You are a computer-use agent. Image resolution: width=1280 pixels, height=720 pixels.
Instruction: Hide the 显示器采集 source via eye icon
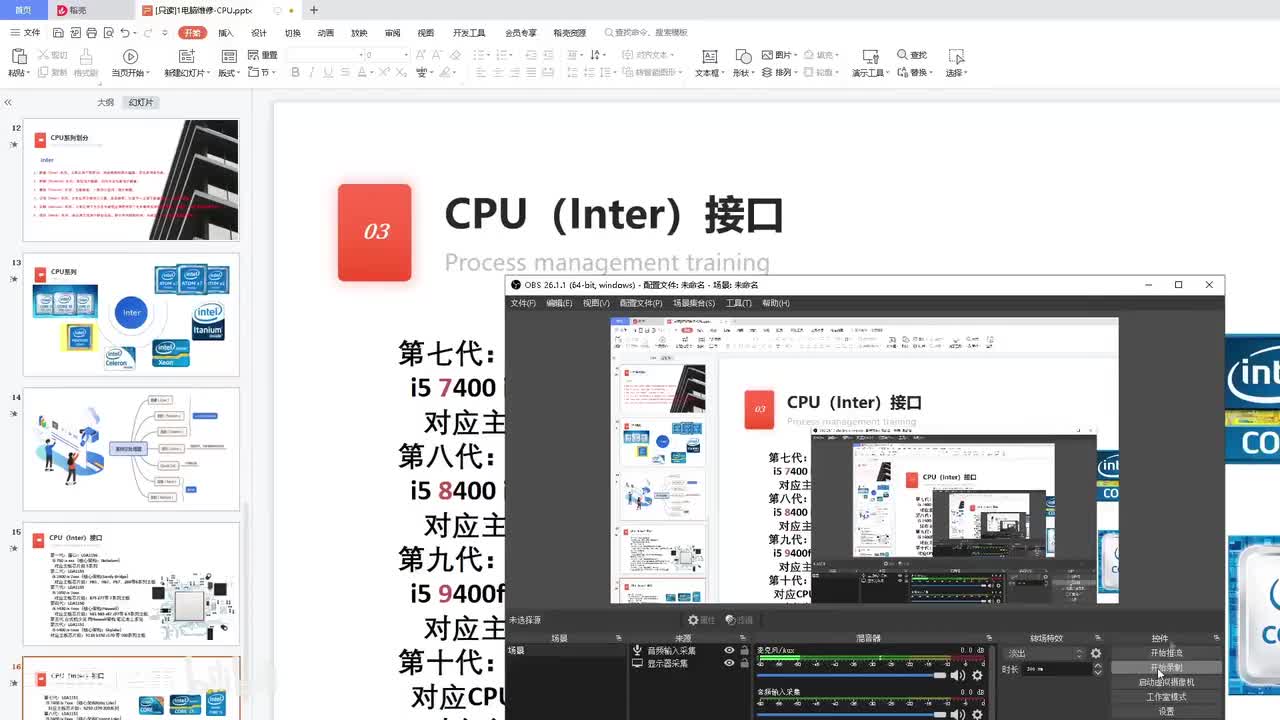pyautogui.click(x=729, y=663)
